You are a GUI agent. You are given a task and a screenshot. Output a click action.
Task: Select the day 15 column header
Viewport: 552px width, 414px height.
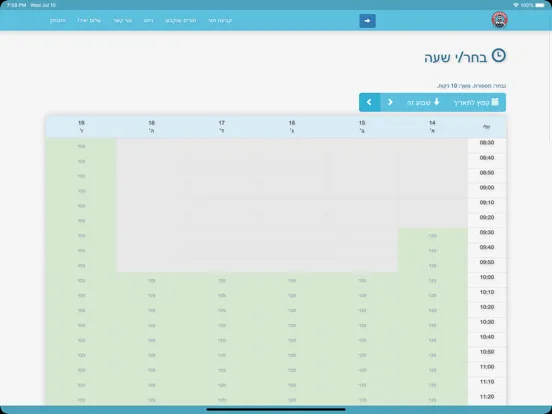362,126
